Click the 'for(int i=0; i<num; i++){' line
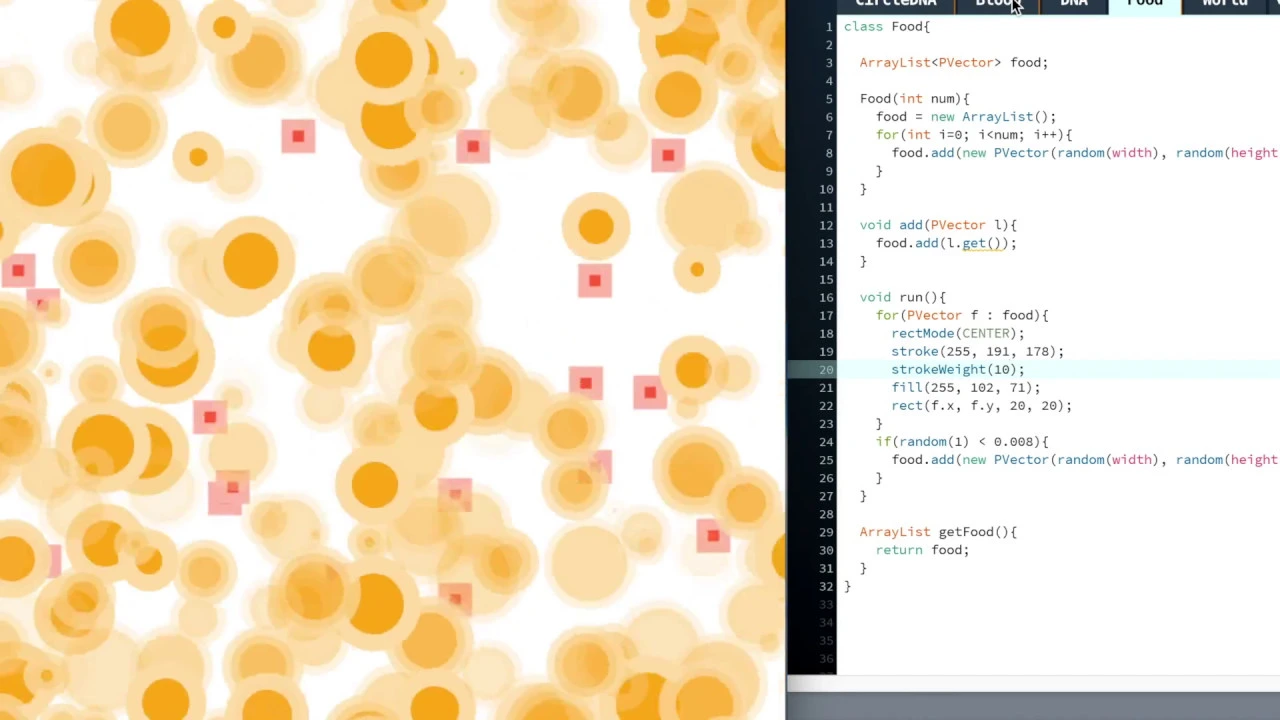 [973, 134]
